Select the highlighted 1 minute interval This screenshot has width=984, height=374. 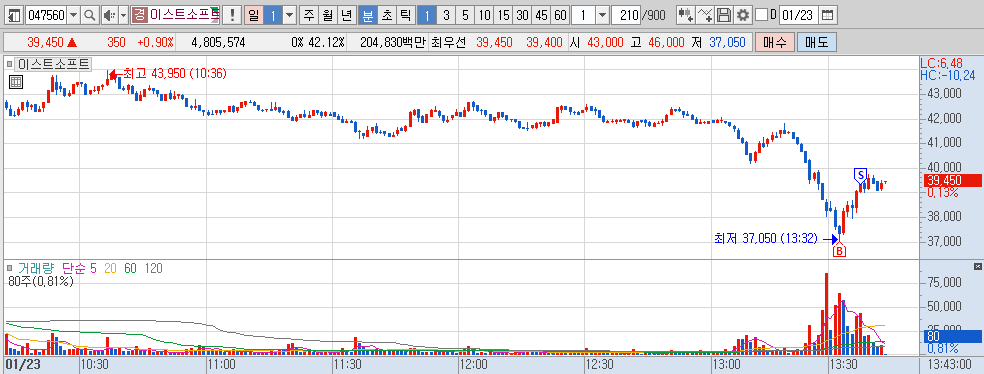tap(427, 14)
